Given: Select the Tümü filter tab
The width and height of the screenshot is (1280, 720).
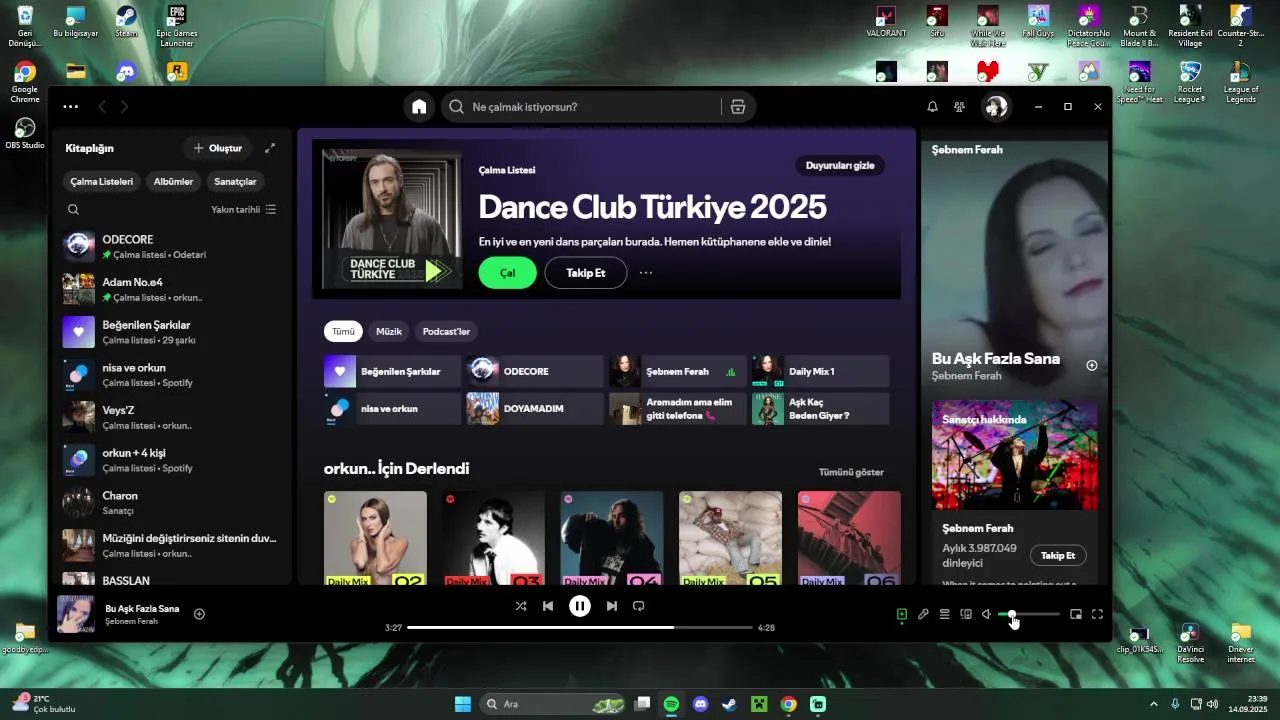Looking at the screenshot, I should [x=343, y=331].
